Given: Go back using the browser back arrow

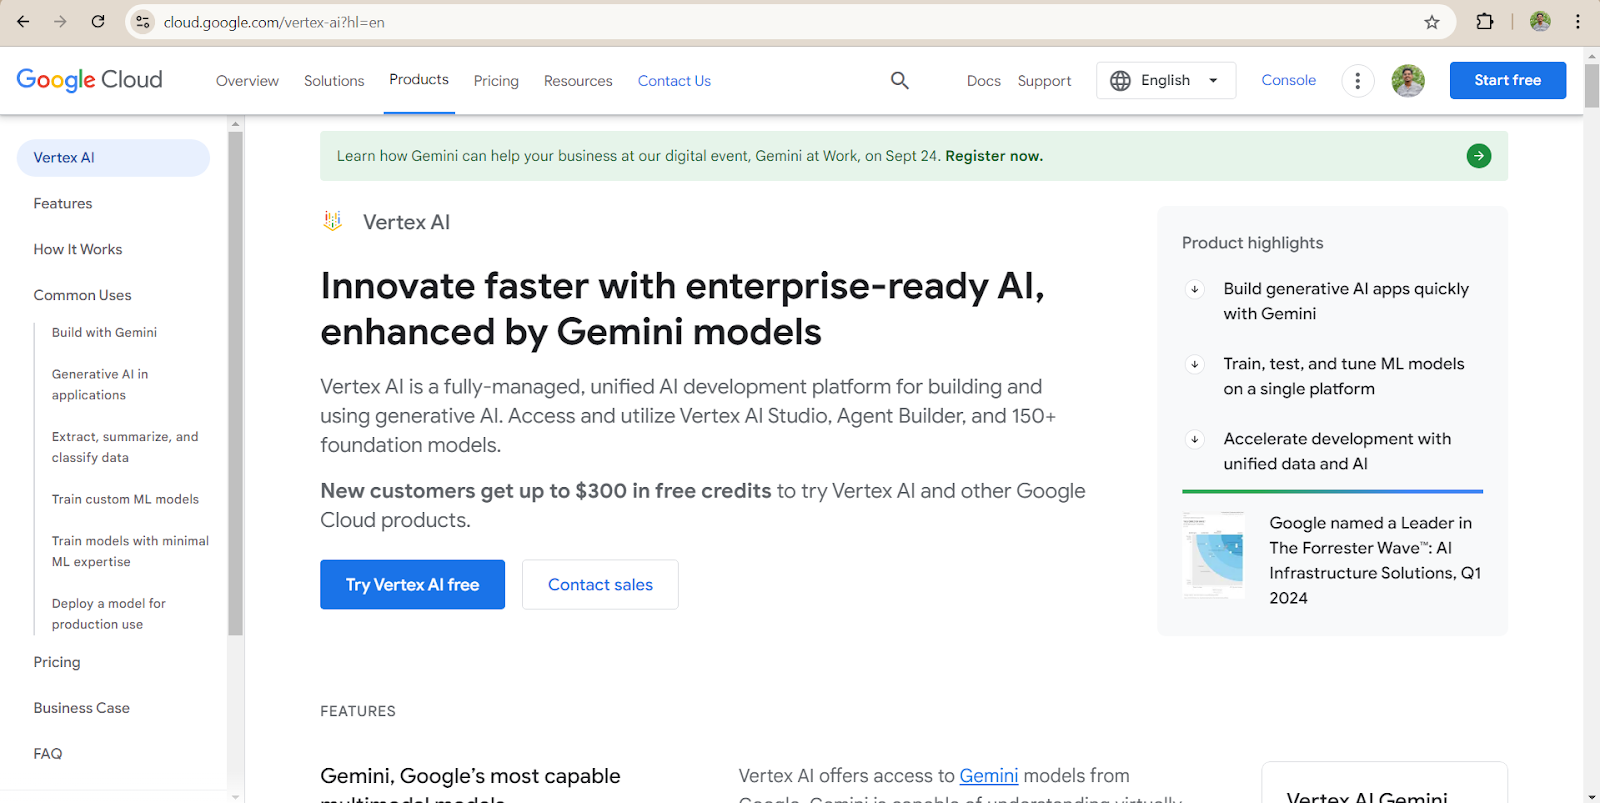Looking at the screenshot, I should point(23,21).
